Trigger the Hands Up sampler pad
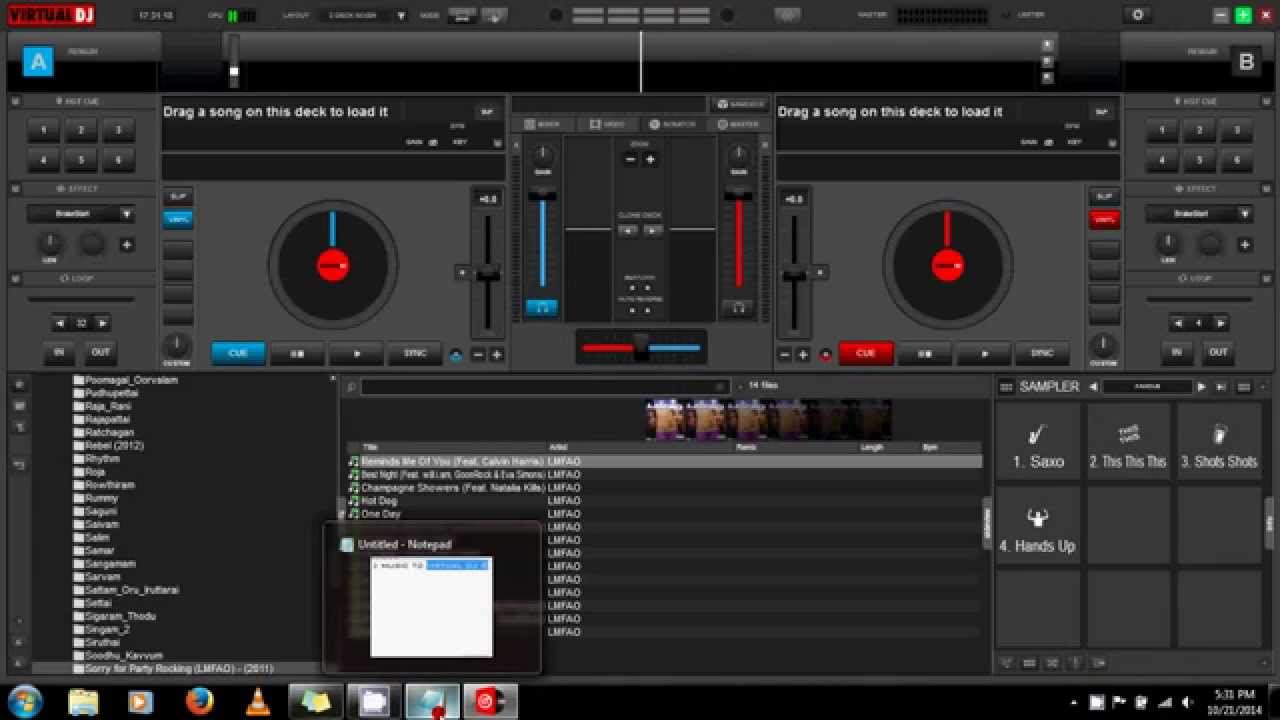The image size is (1280, 720). (x=1038, y=526)
